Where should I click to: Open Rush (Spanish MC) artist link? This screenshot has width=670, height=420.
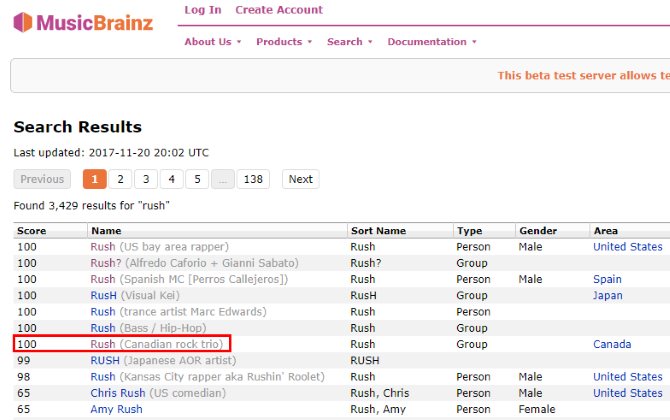click(103, 279)
